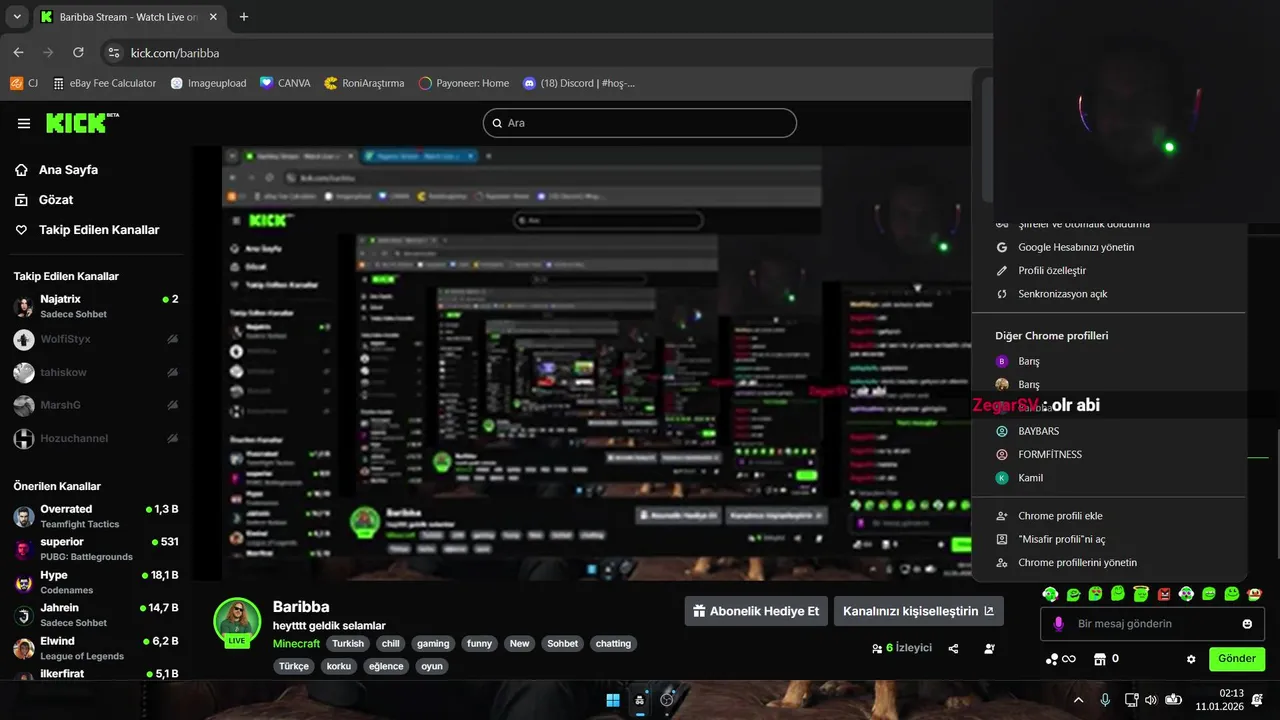
Task: Open followed channel Hozuchannel
Action: coord(96,438)
